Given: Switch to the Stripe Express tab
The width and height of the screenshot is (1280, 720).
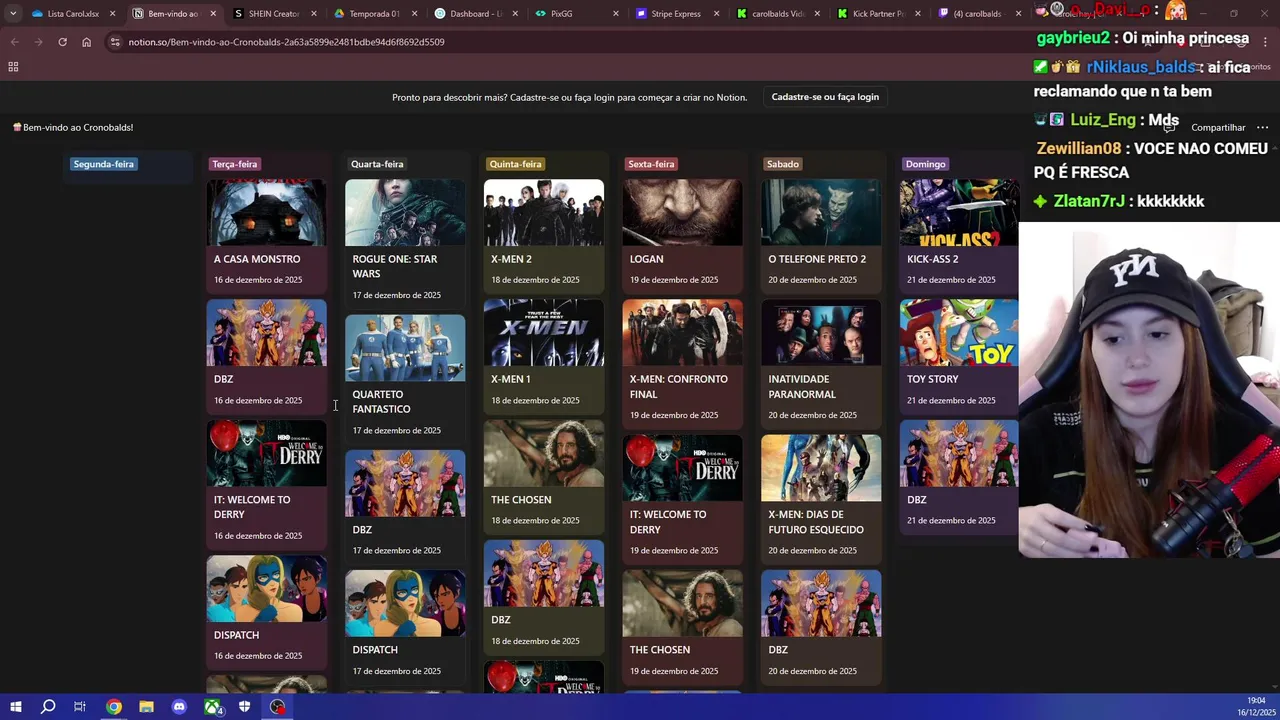Looking at the screenshot, I should (x=675, y=14).
